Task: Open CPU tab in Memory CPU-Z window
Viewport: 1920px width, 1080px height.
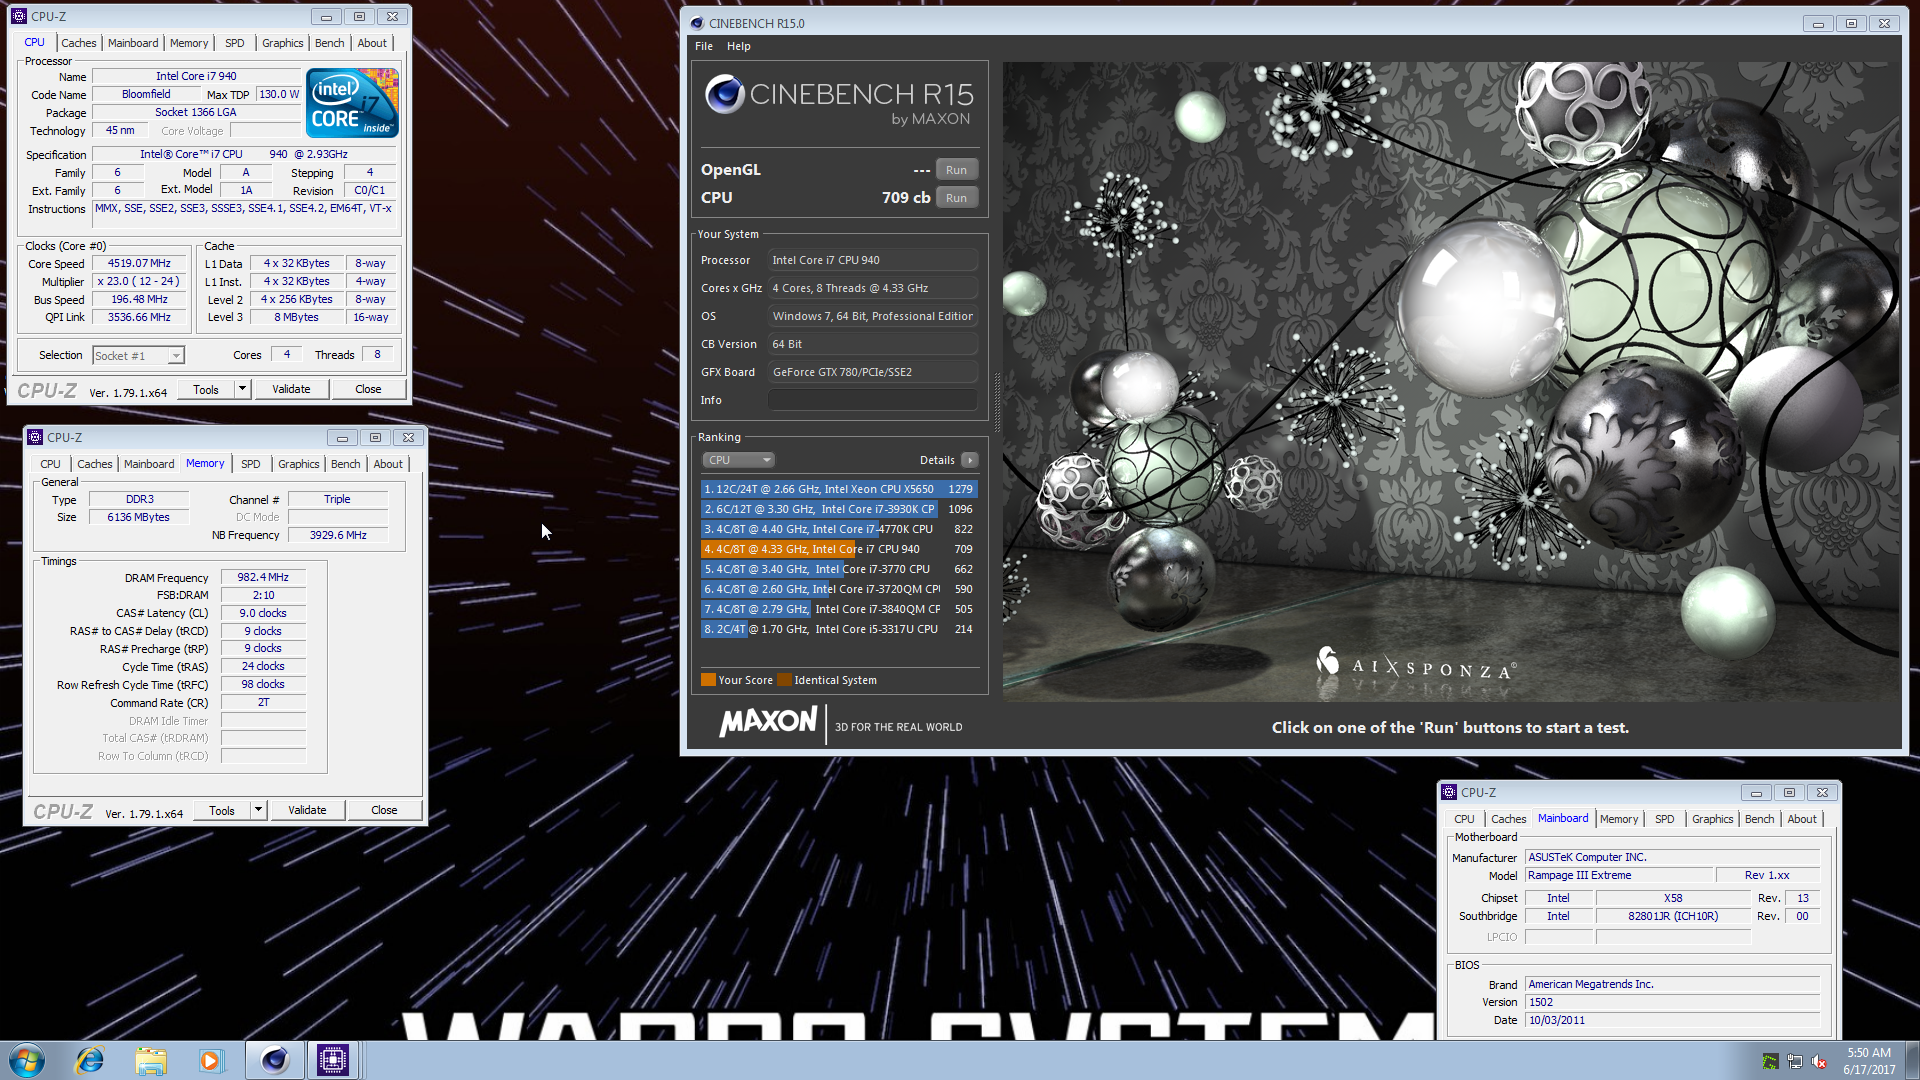Action: coord(50,464)
